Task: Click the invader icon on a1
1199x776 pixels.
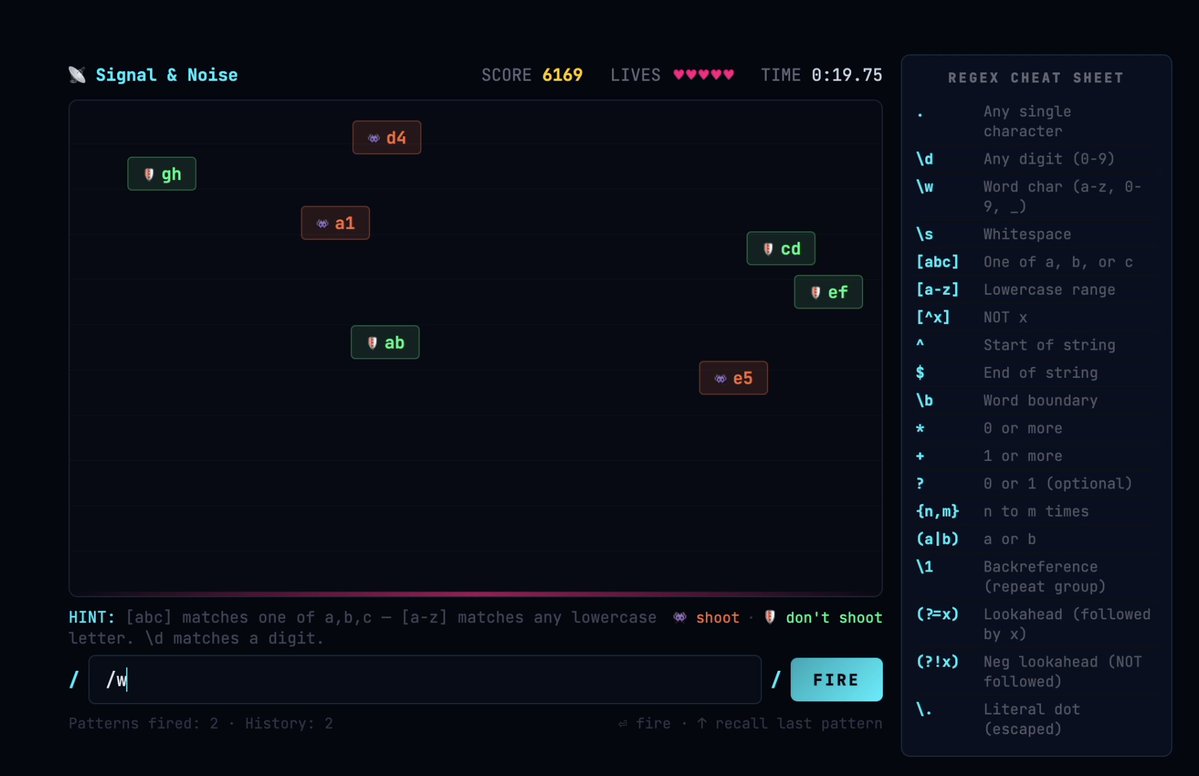Action: point(323,224)
